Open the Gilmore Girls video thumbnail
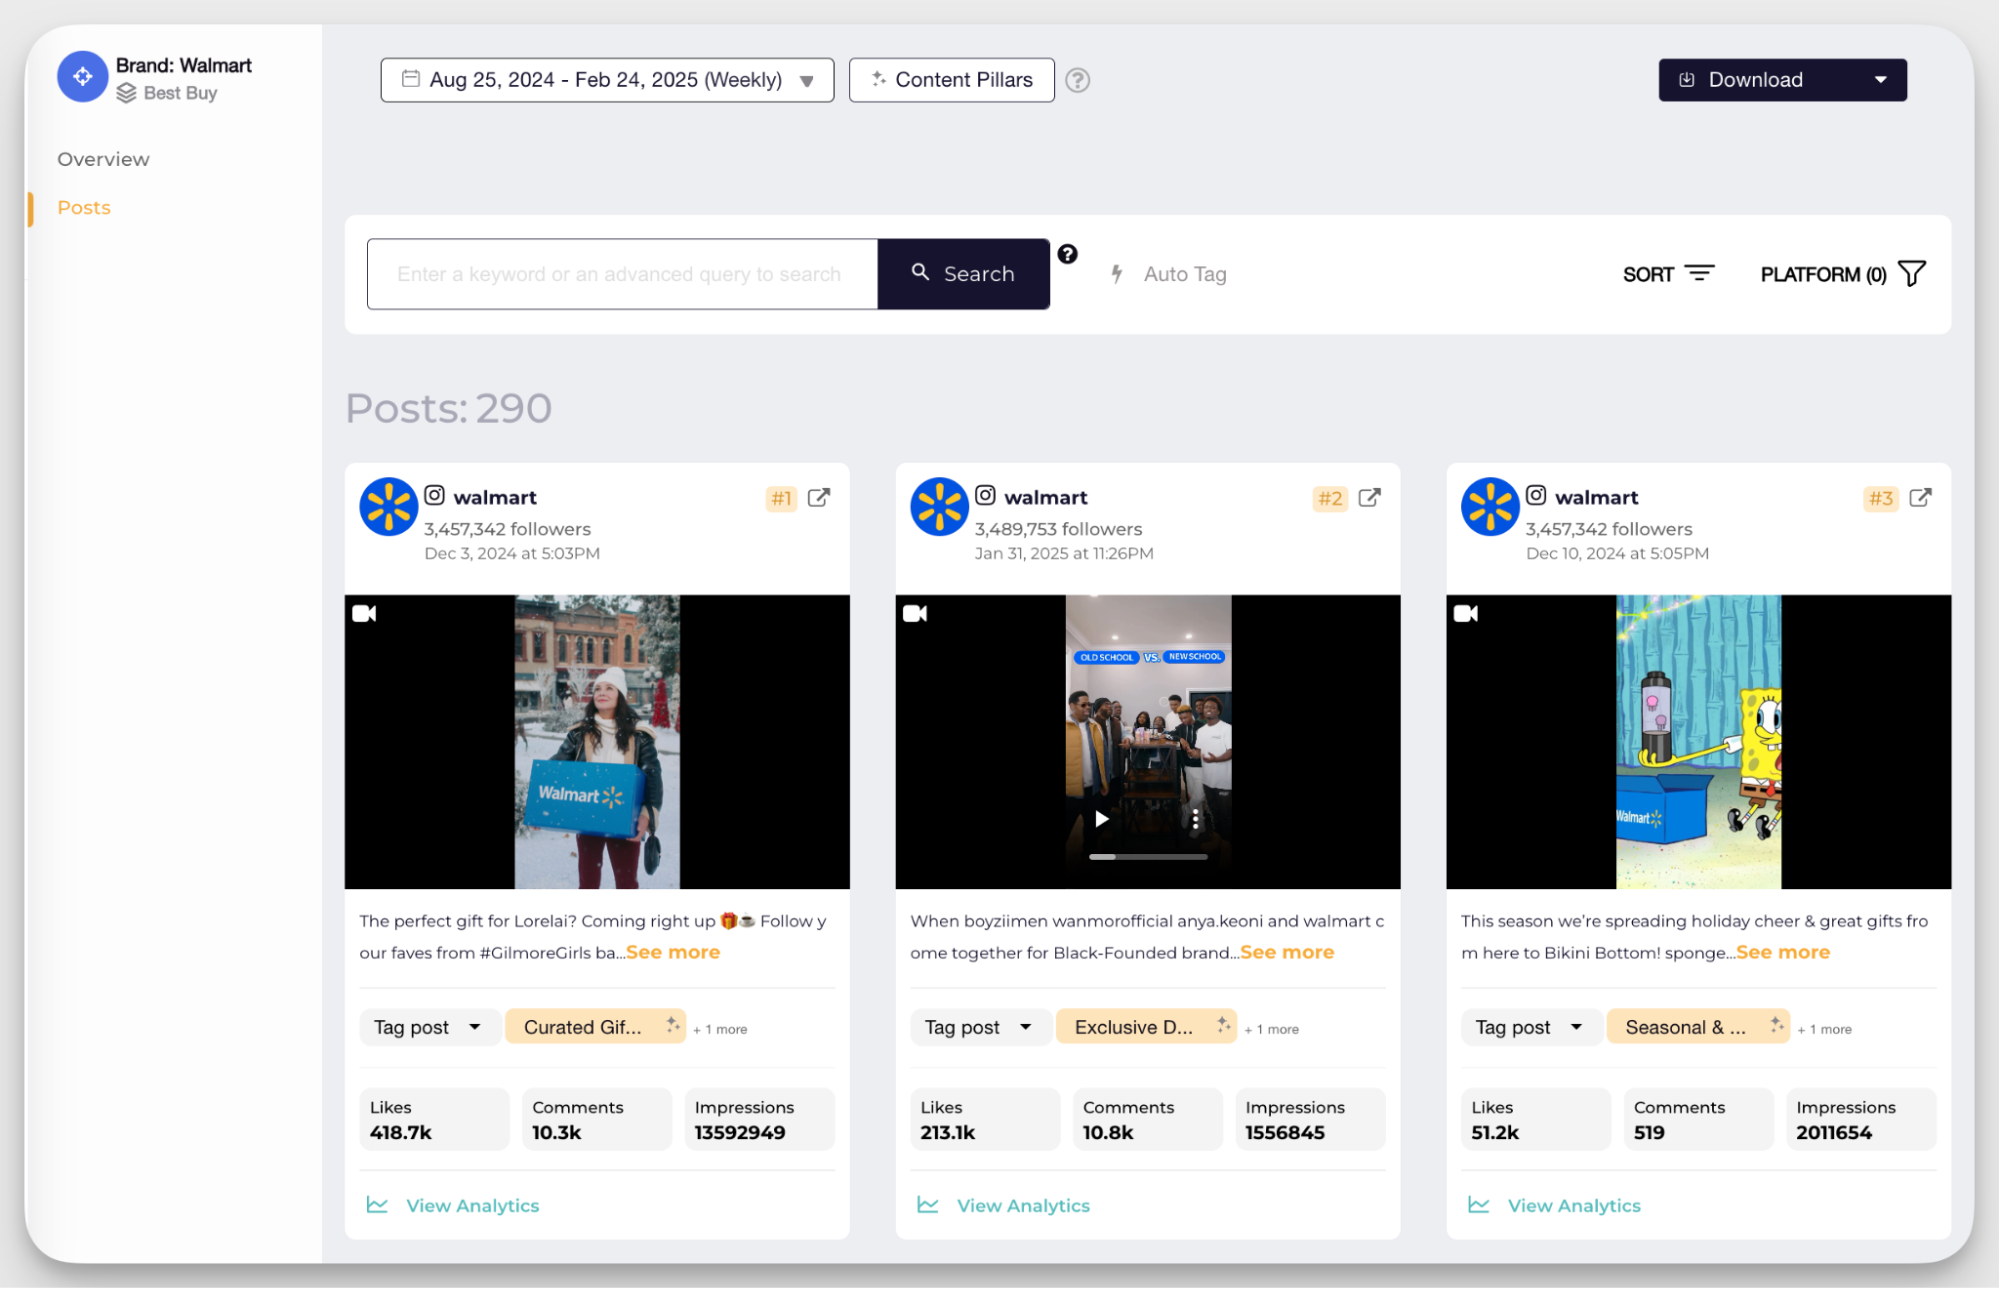The image size is (1999, 1289). point(597,742)
